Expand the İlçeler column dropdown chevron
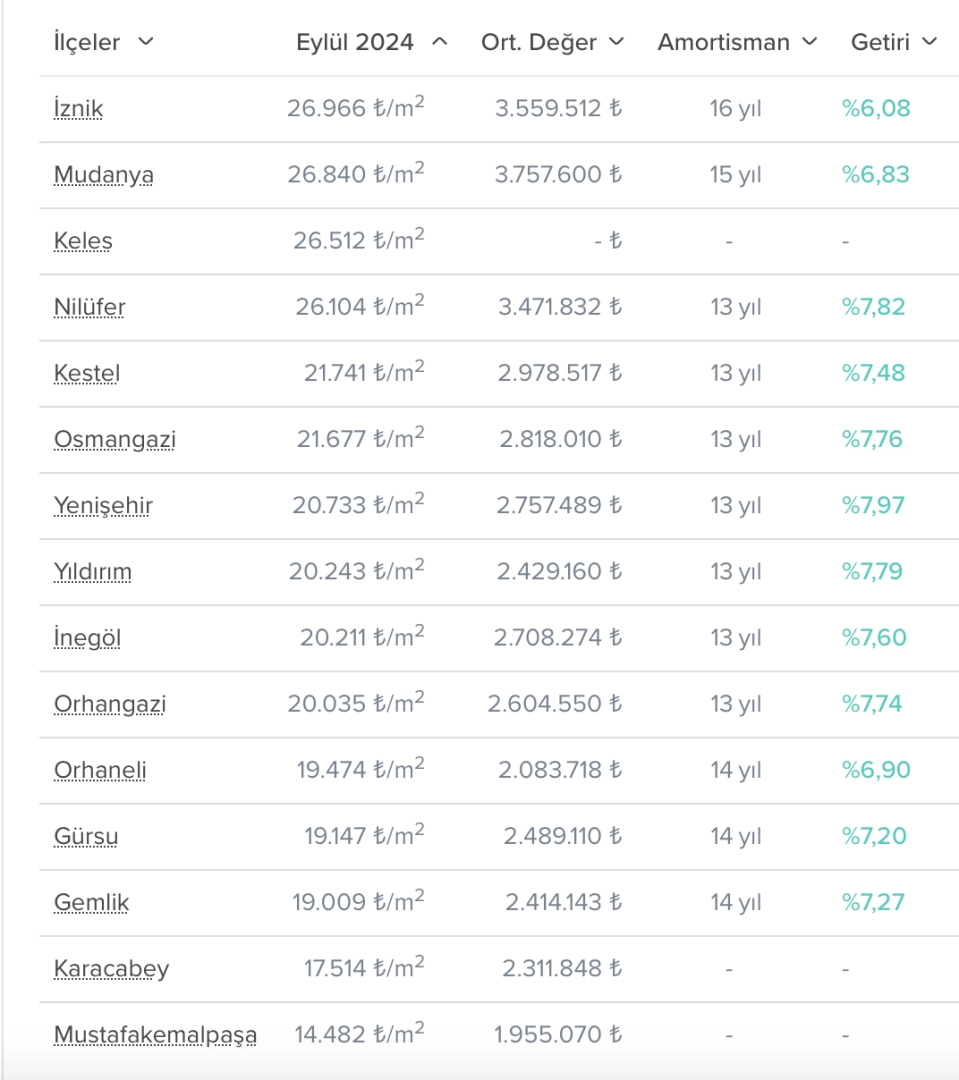Viewport: 959px width, 1080px height. (146, 42)
